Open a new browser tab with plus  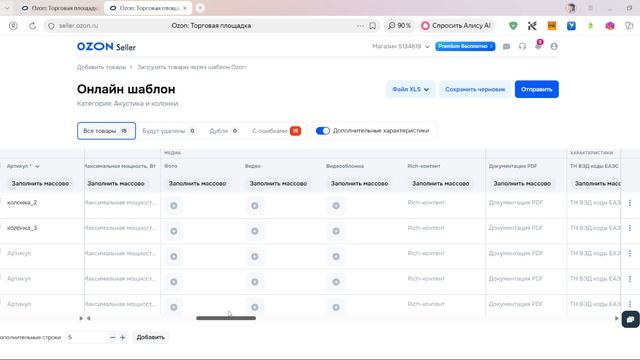point(200,8)
